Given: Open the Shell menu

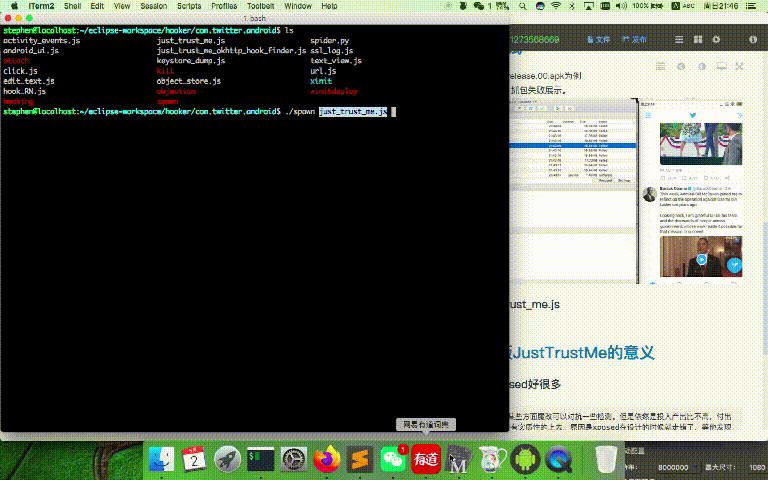Looking at the screenshot, I should [x=72, y=6].
